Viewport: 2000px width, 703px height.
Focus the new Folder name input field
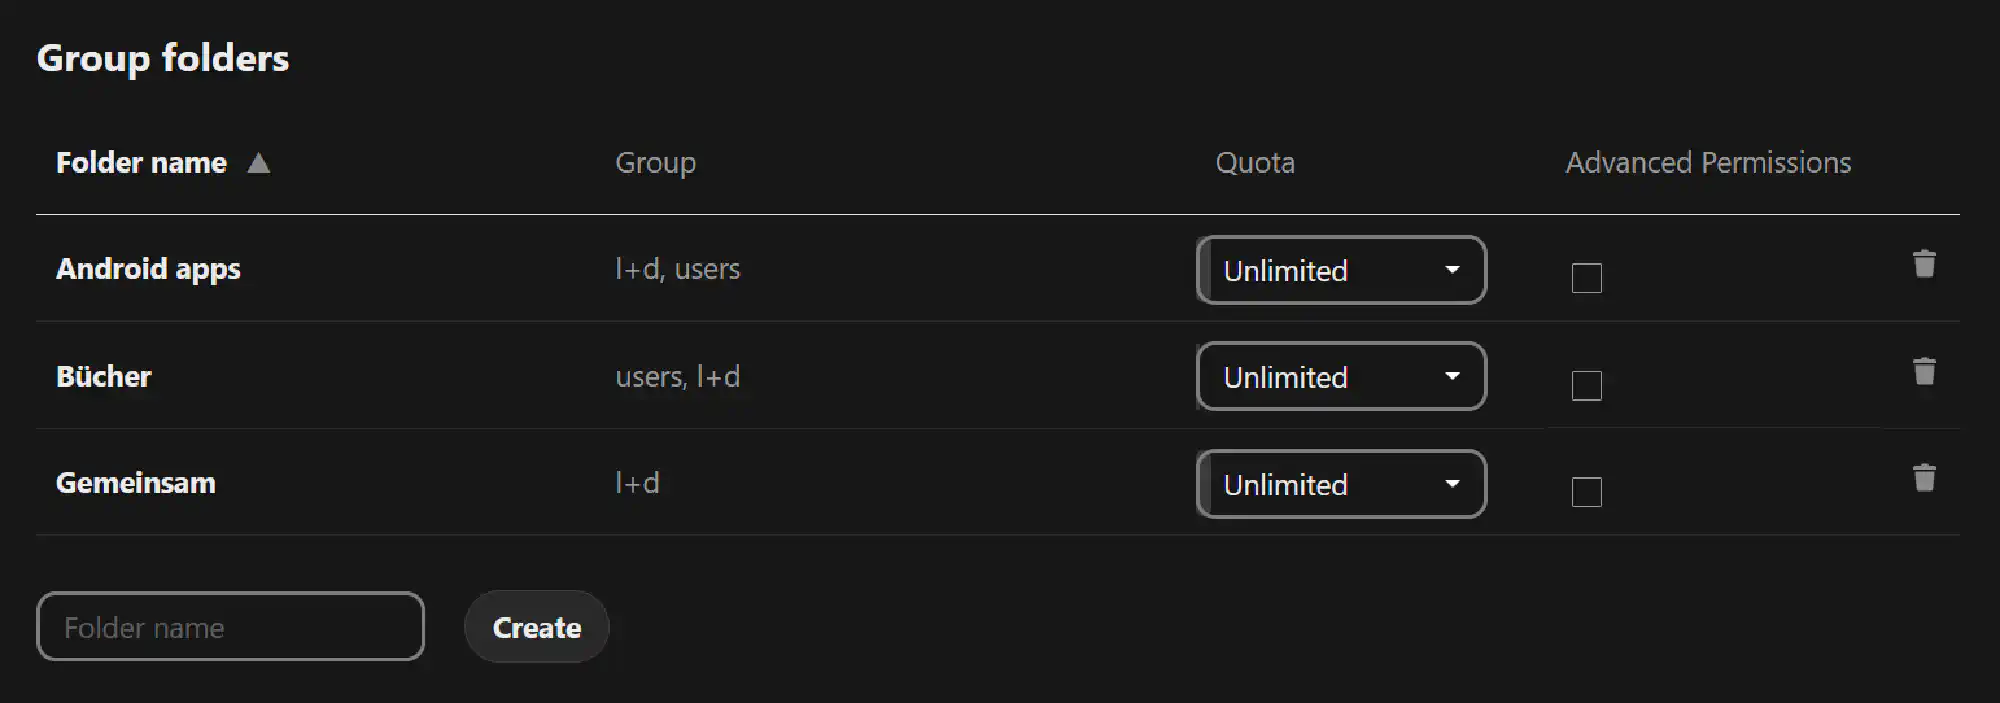[230, 627]
